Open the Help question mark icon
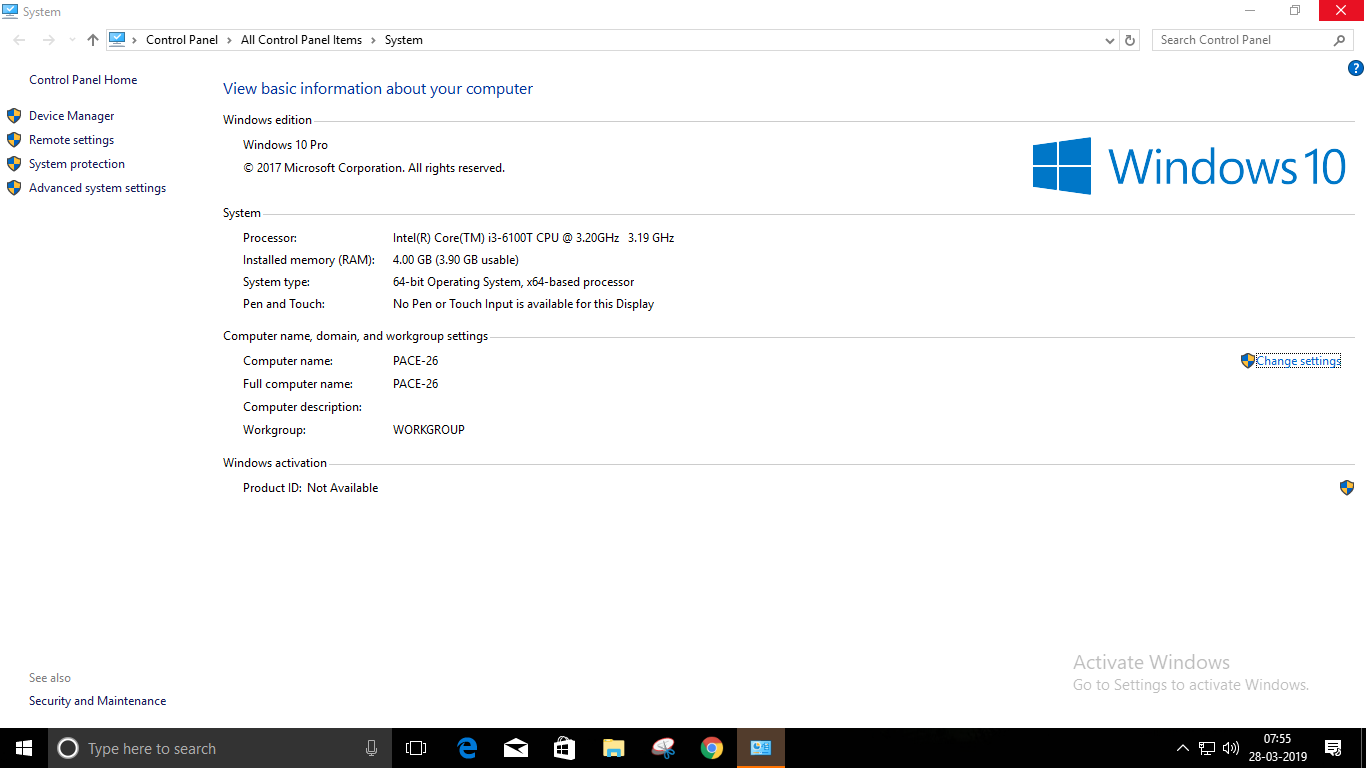Viewport: 1366px width, 768px height. tap(1355, 68)
